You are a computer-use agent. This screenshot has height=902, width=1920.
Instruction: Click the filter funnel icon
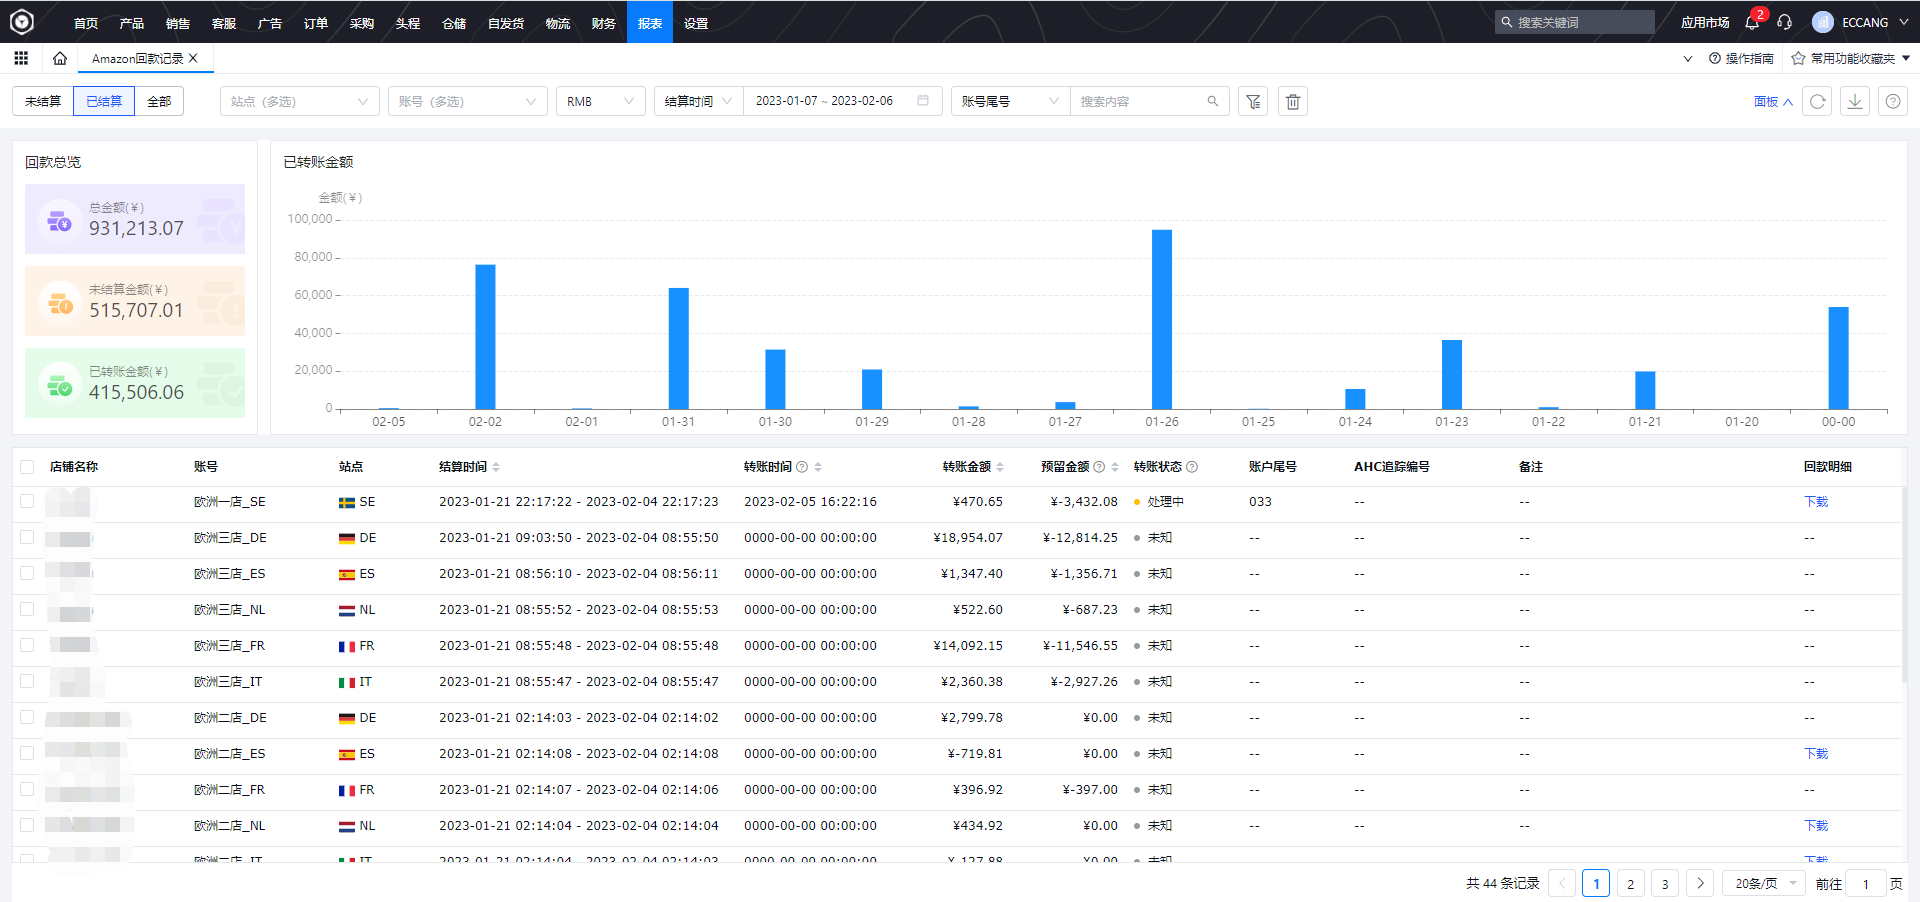pyautogui.click(x=1253, y=101)
